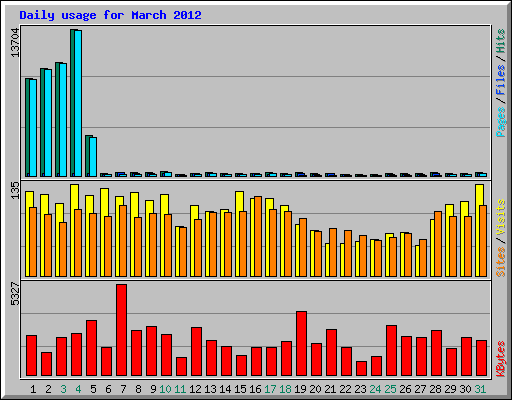Select the red KBytes bar for day 11

click(182, 367)
